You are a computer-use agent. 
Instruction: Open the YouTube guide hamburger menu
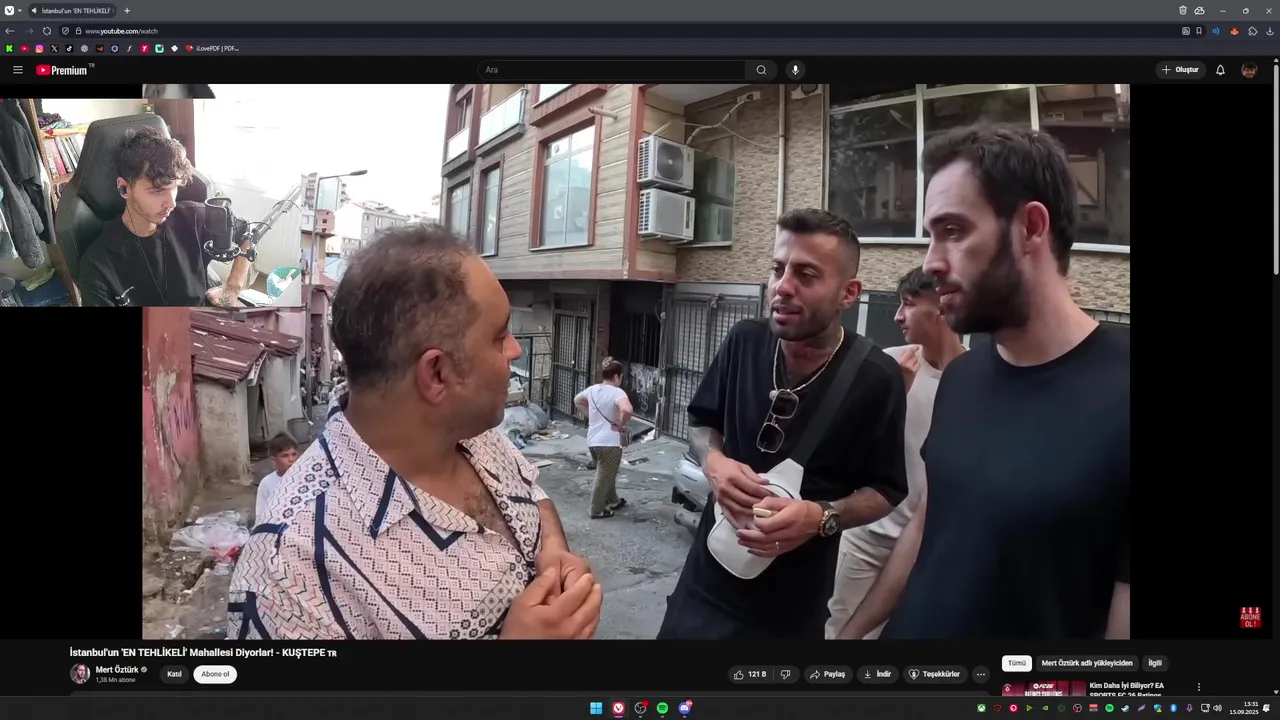coord(18,70)
